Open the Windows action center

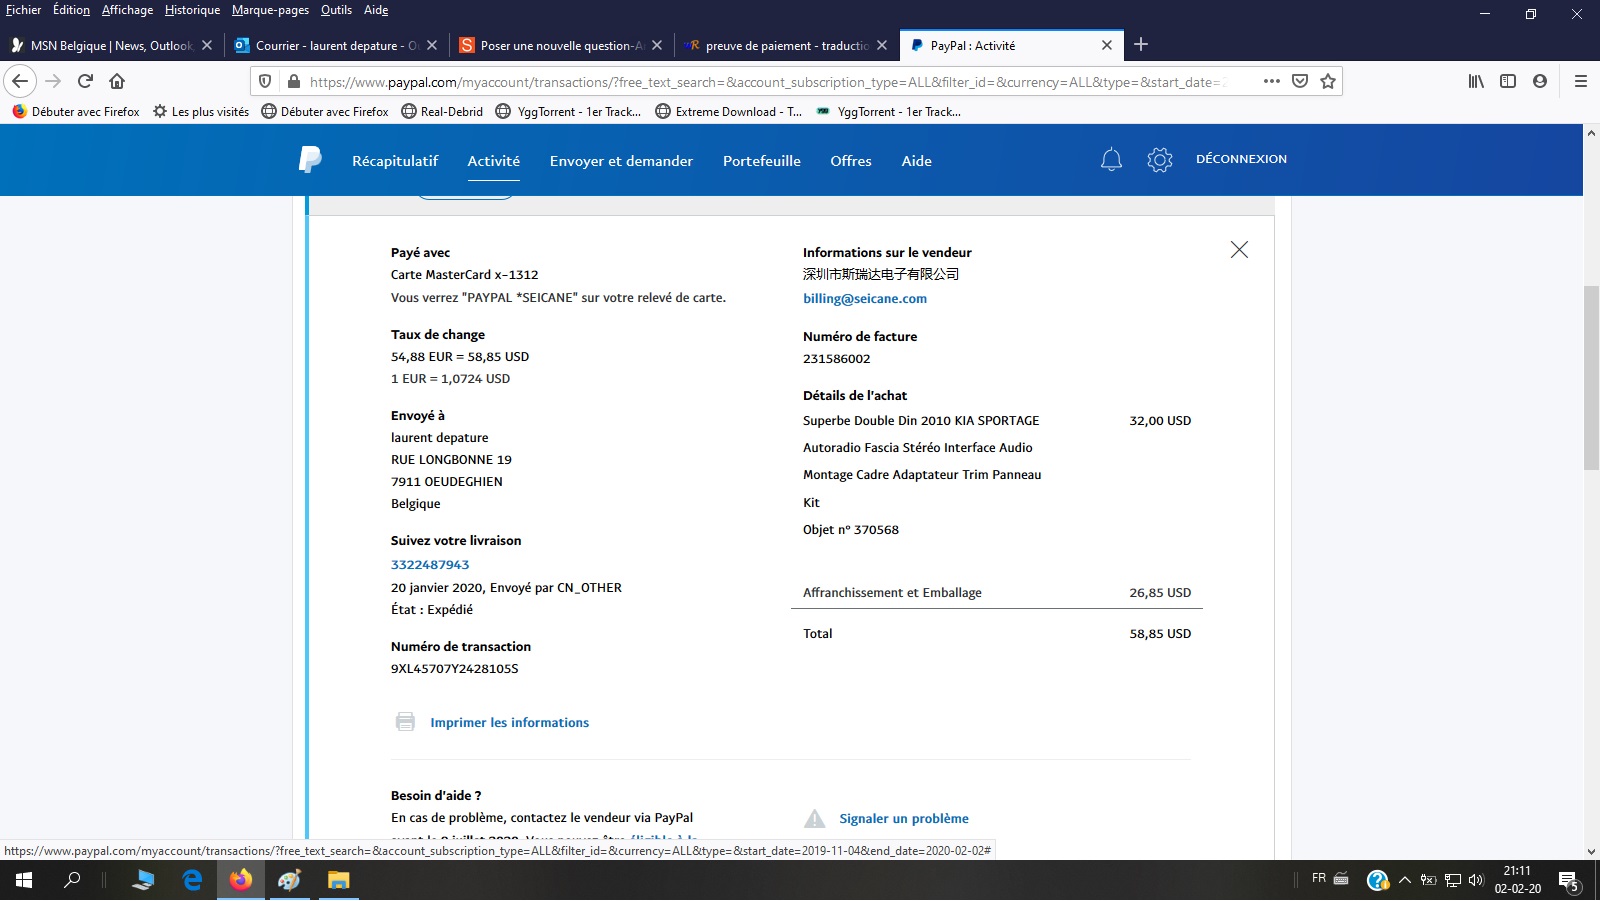tap(1569, 881)
